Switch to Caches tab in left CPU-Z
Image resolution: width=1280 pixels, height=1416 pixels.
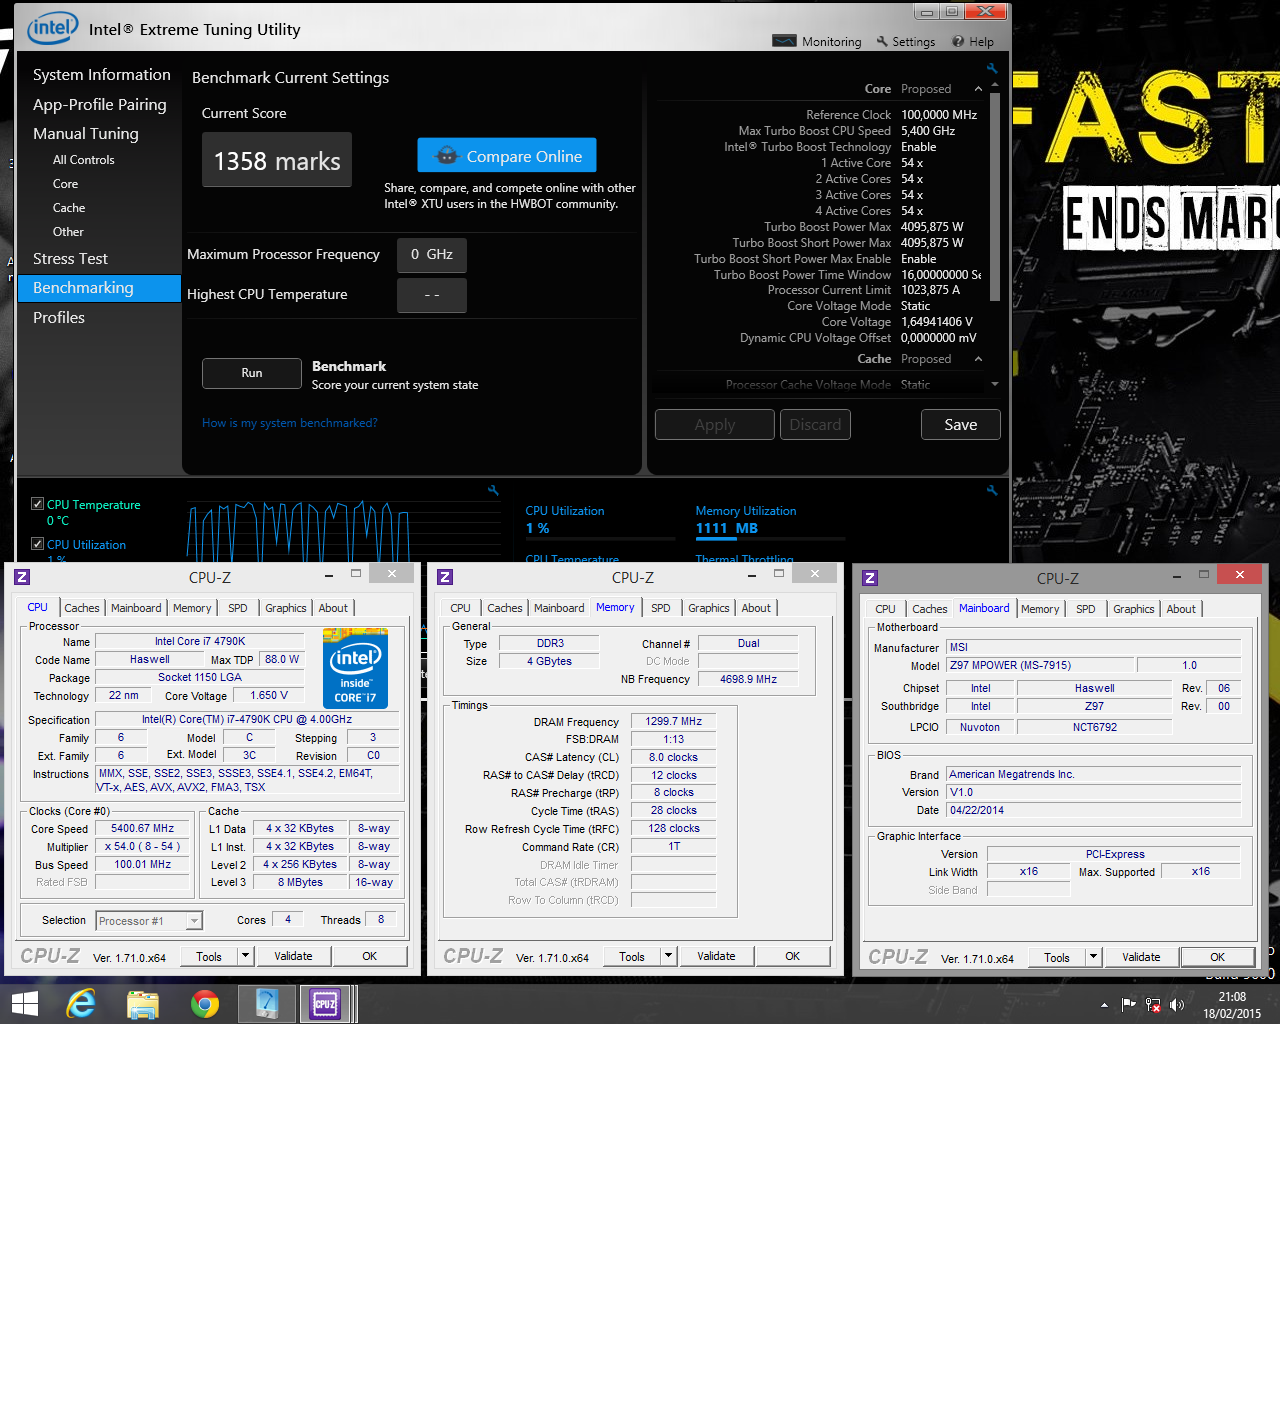coord(82,608)
